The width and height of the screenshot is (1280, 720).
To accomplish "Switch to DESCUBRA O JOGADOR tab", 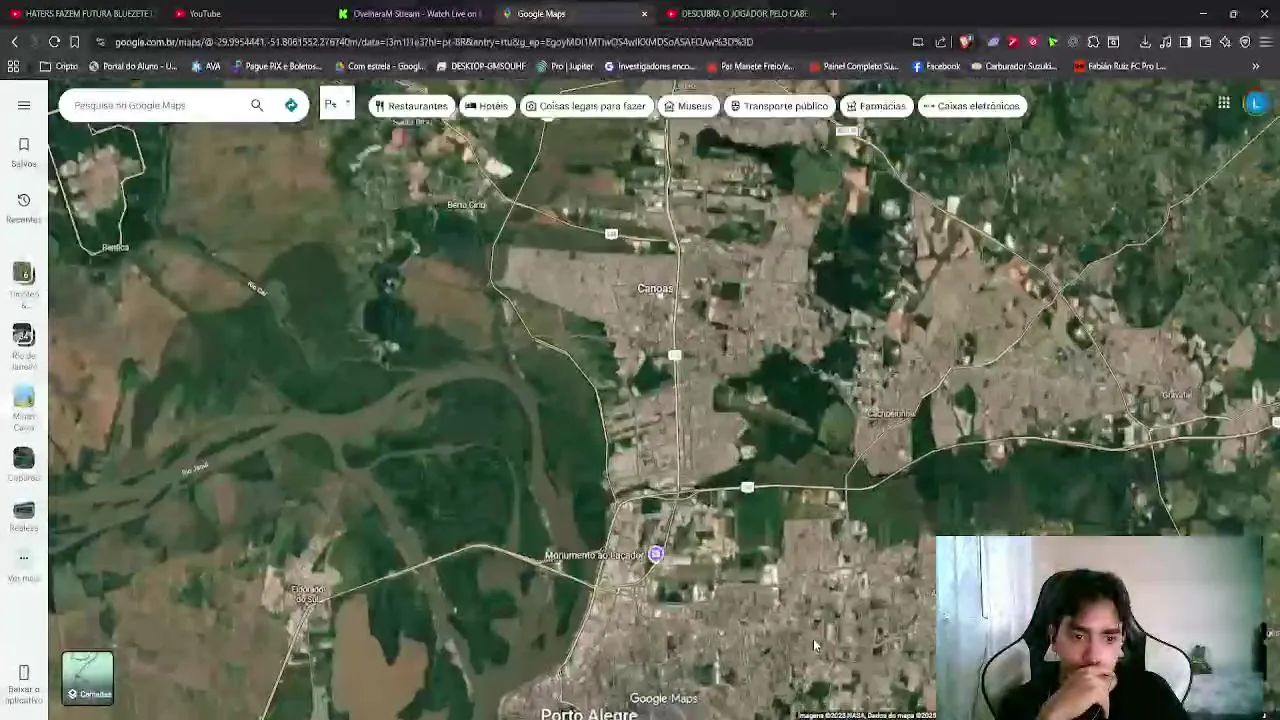I will point(740,14).
